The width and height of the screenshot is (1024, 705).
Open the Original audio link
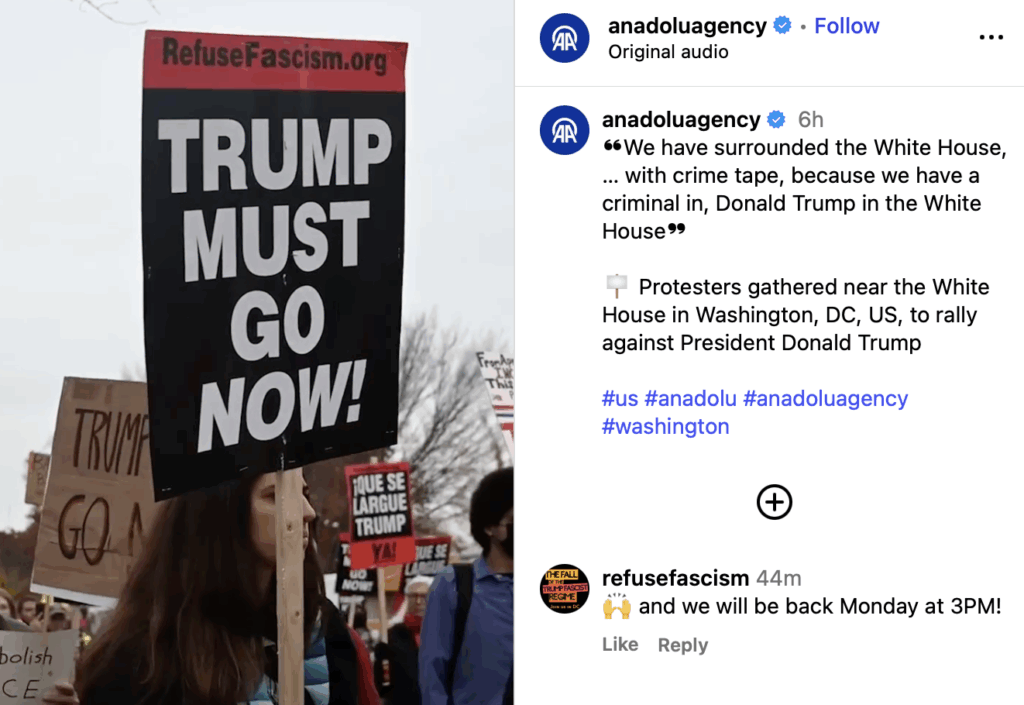point(668,52)
